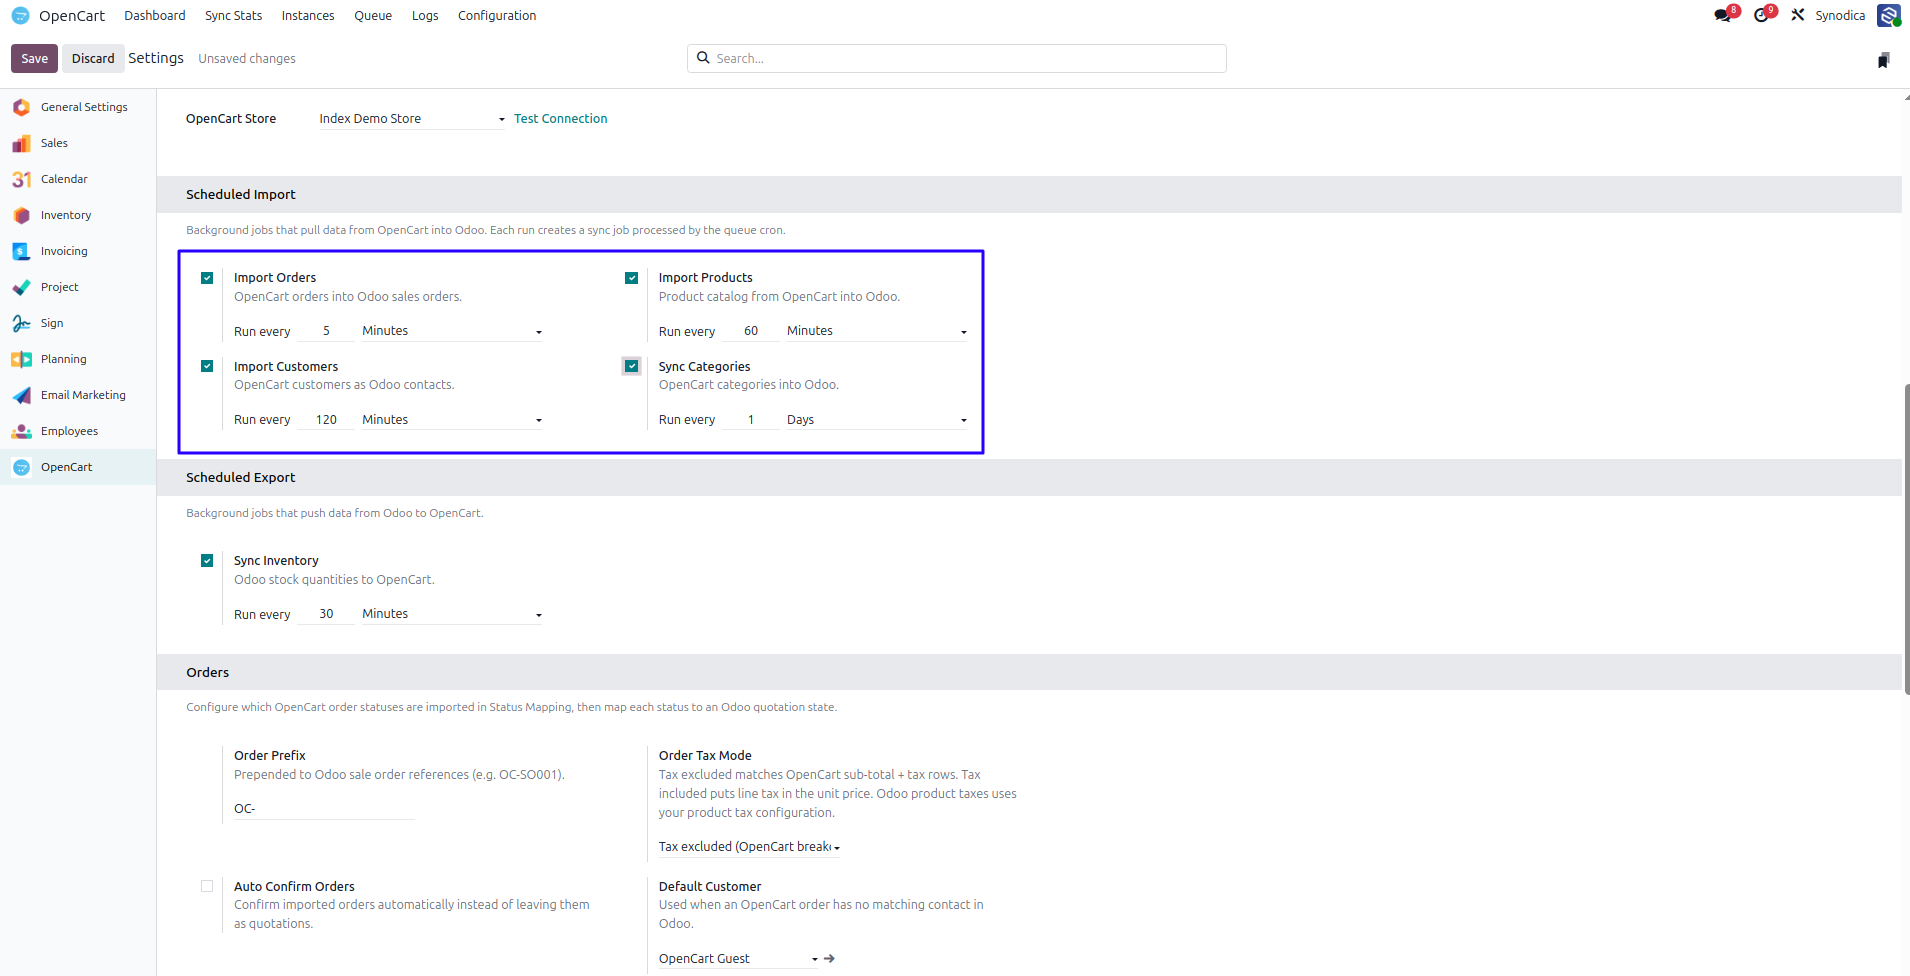
Task: Select the Invoicing sidebar icon
Action: [21, 251]
